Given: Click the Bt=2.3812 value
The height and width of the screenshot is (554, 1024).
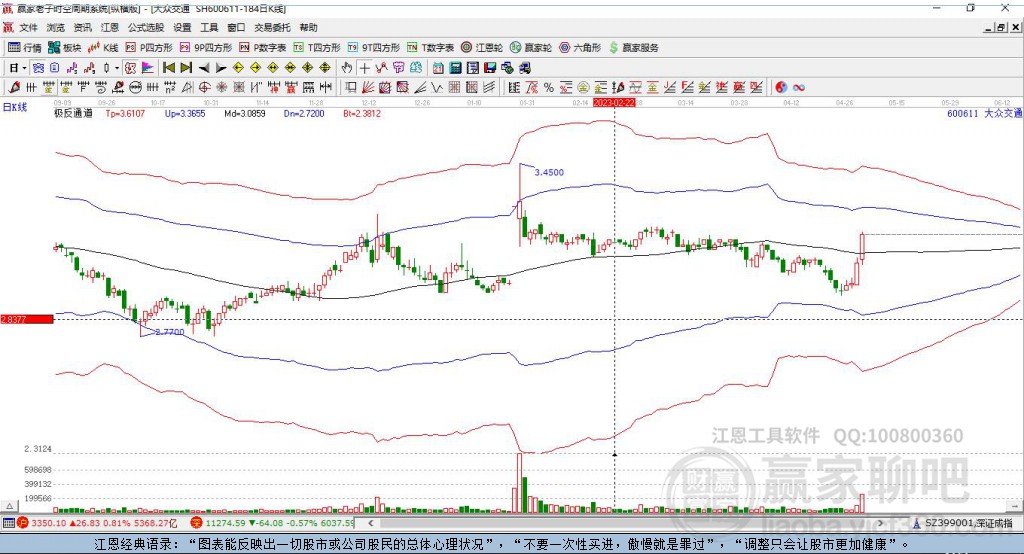Looking at the screenshot, I should (362, 113).
